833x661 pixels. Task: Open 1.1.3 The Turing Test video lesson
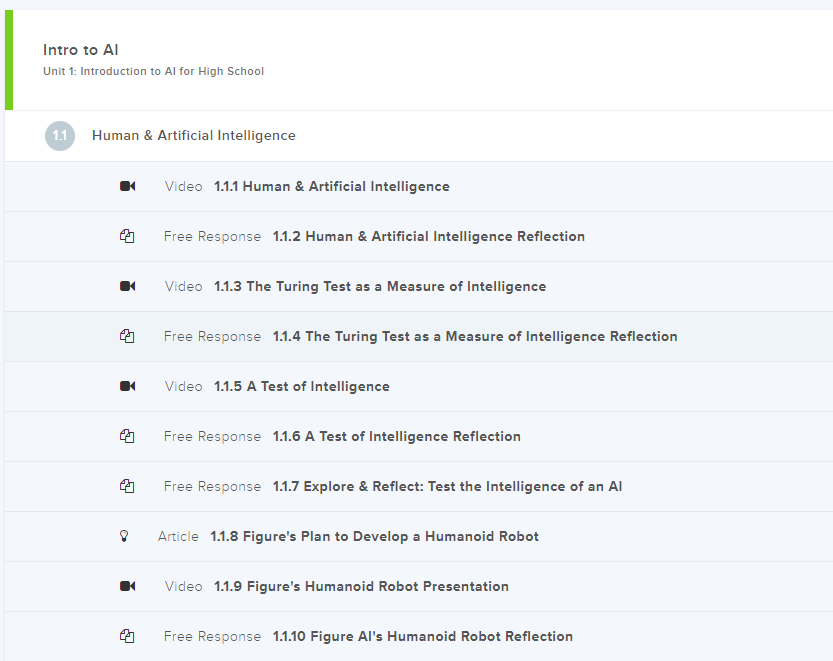379,286
